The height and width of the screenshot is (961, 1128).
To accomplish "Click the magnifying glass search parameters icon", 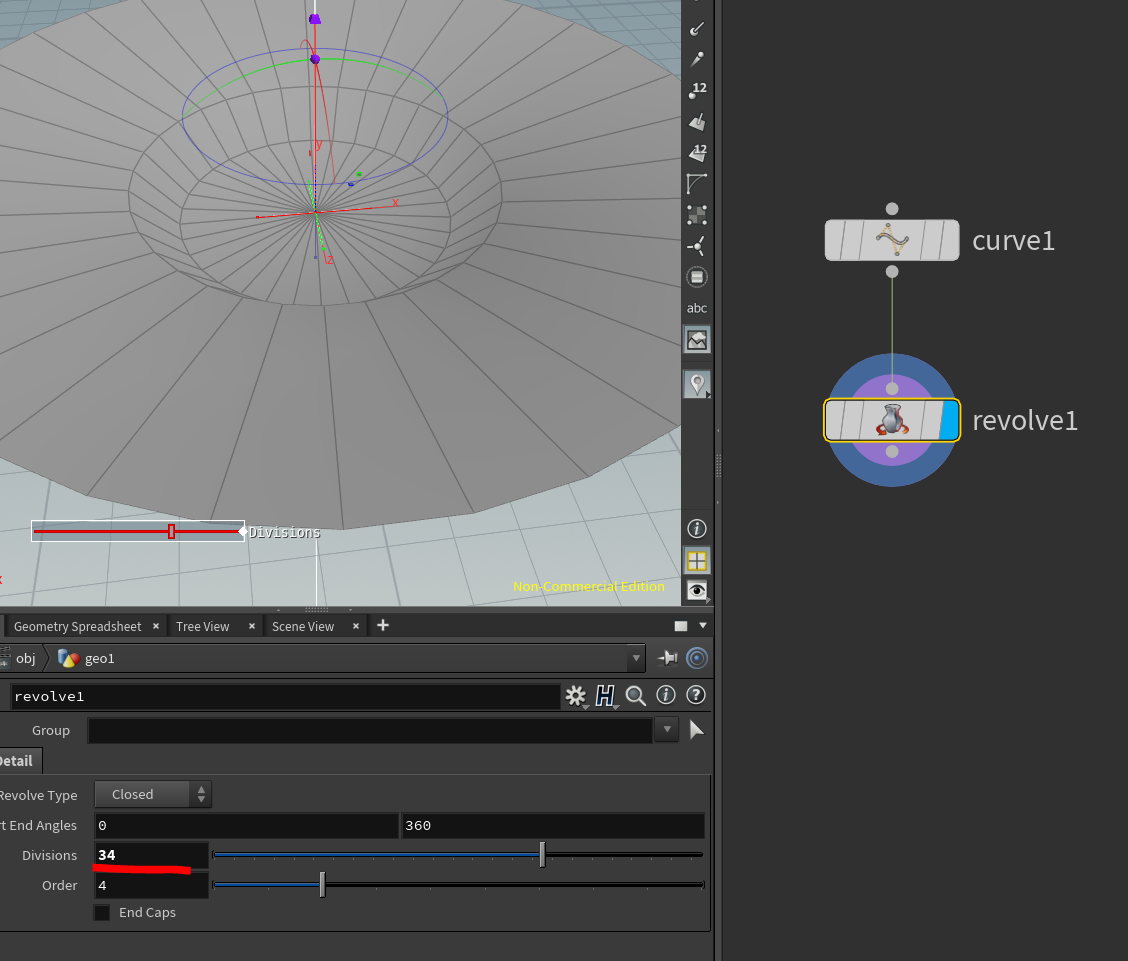I will coord(635,696).
